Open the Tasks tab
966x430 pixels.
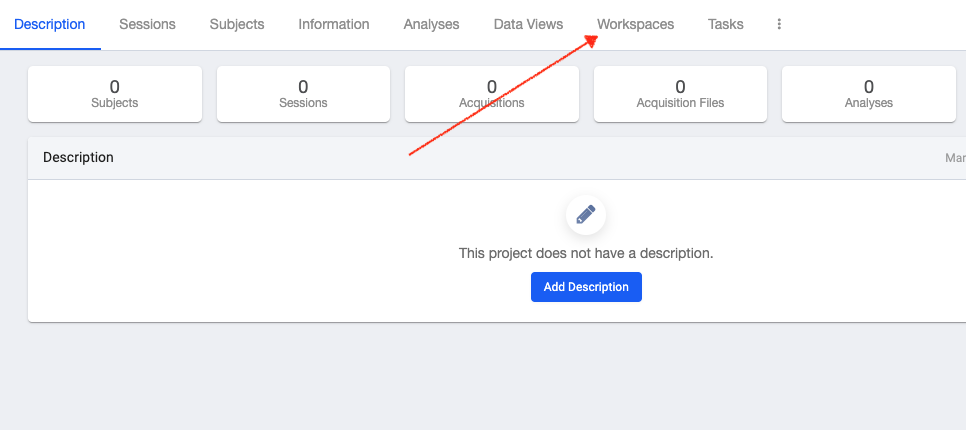coord(725,24)
